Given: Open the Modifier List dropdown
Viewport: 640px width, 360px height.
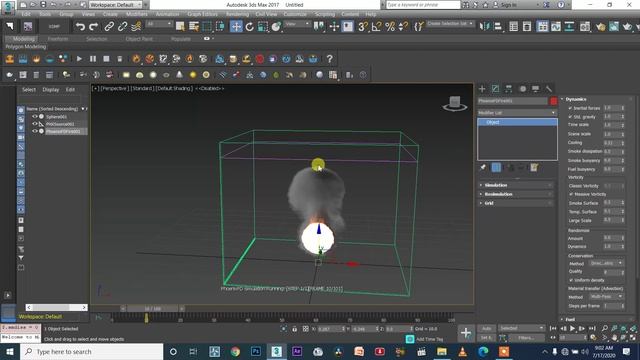Looking at the screenshot, I should tap(517, 113).
